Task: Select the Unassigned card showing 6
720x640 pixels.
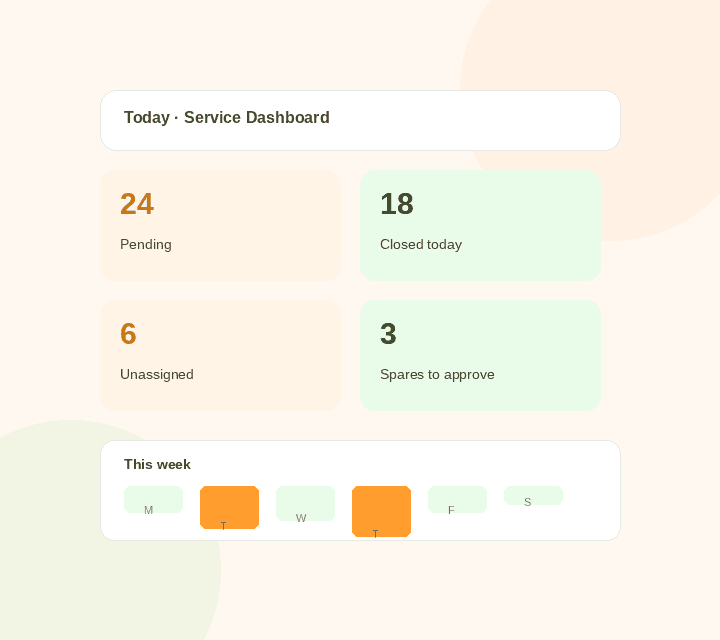Action: click(220, 355)
